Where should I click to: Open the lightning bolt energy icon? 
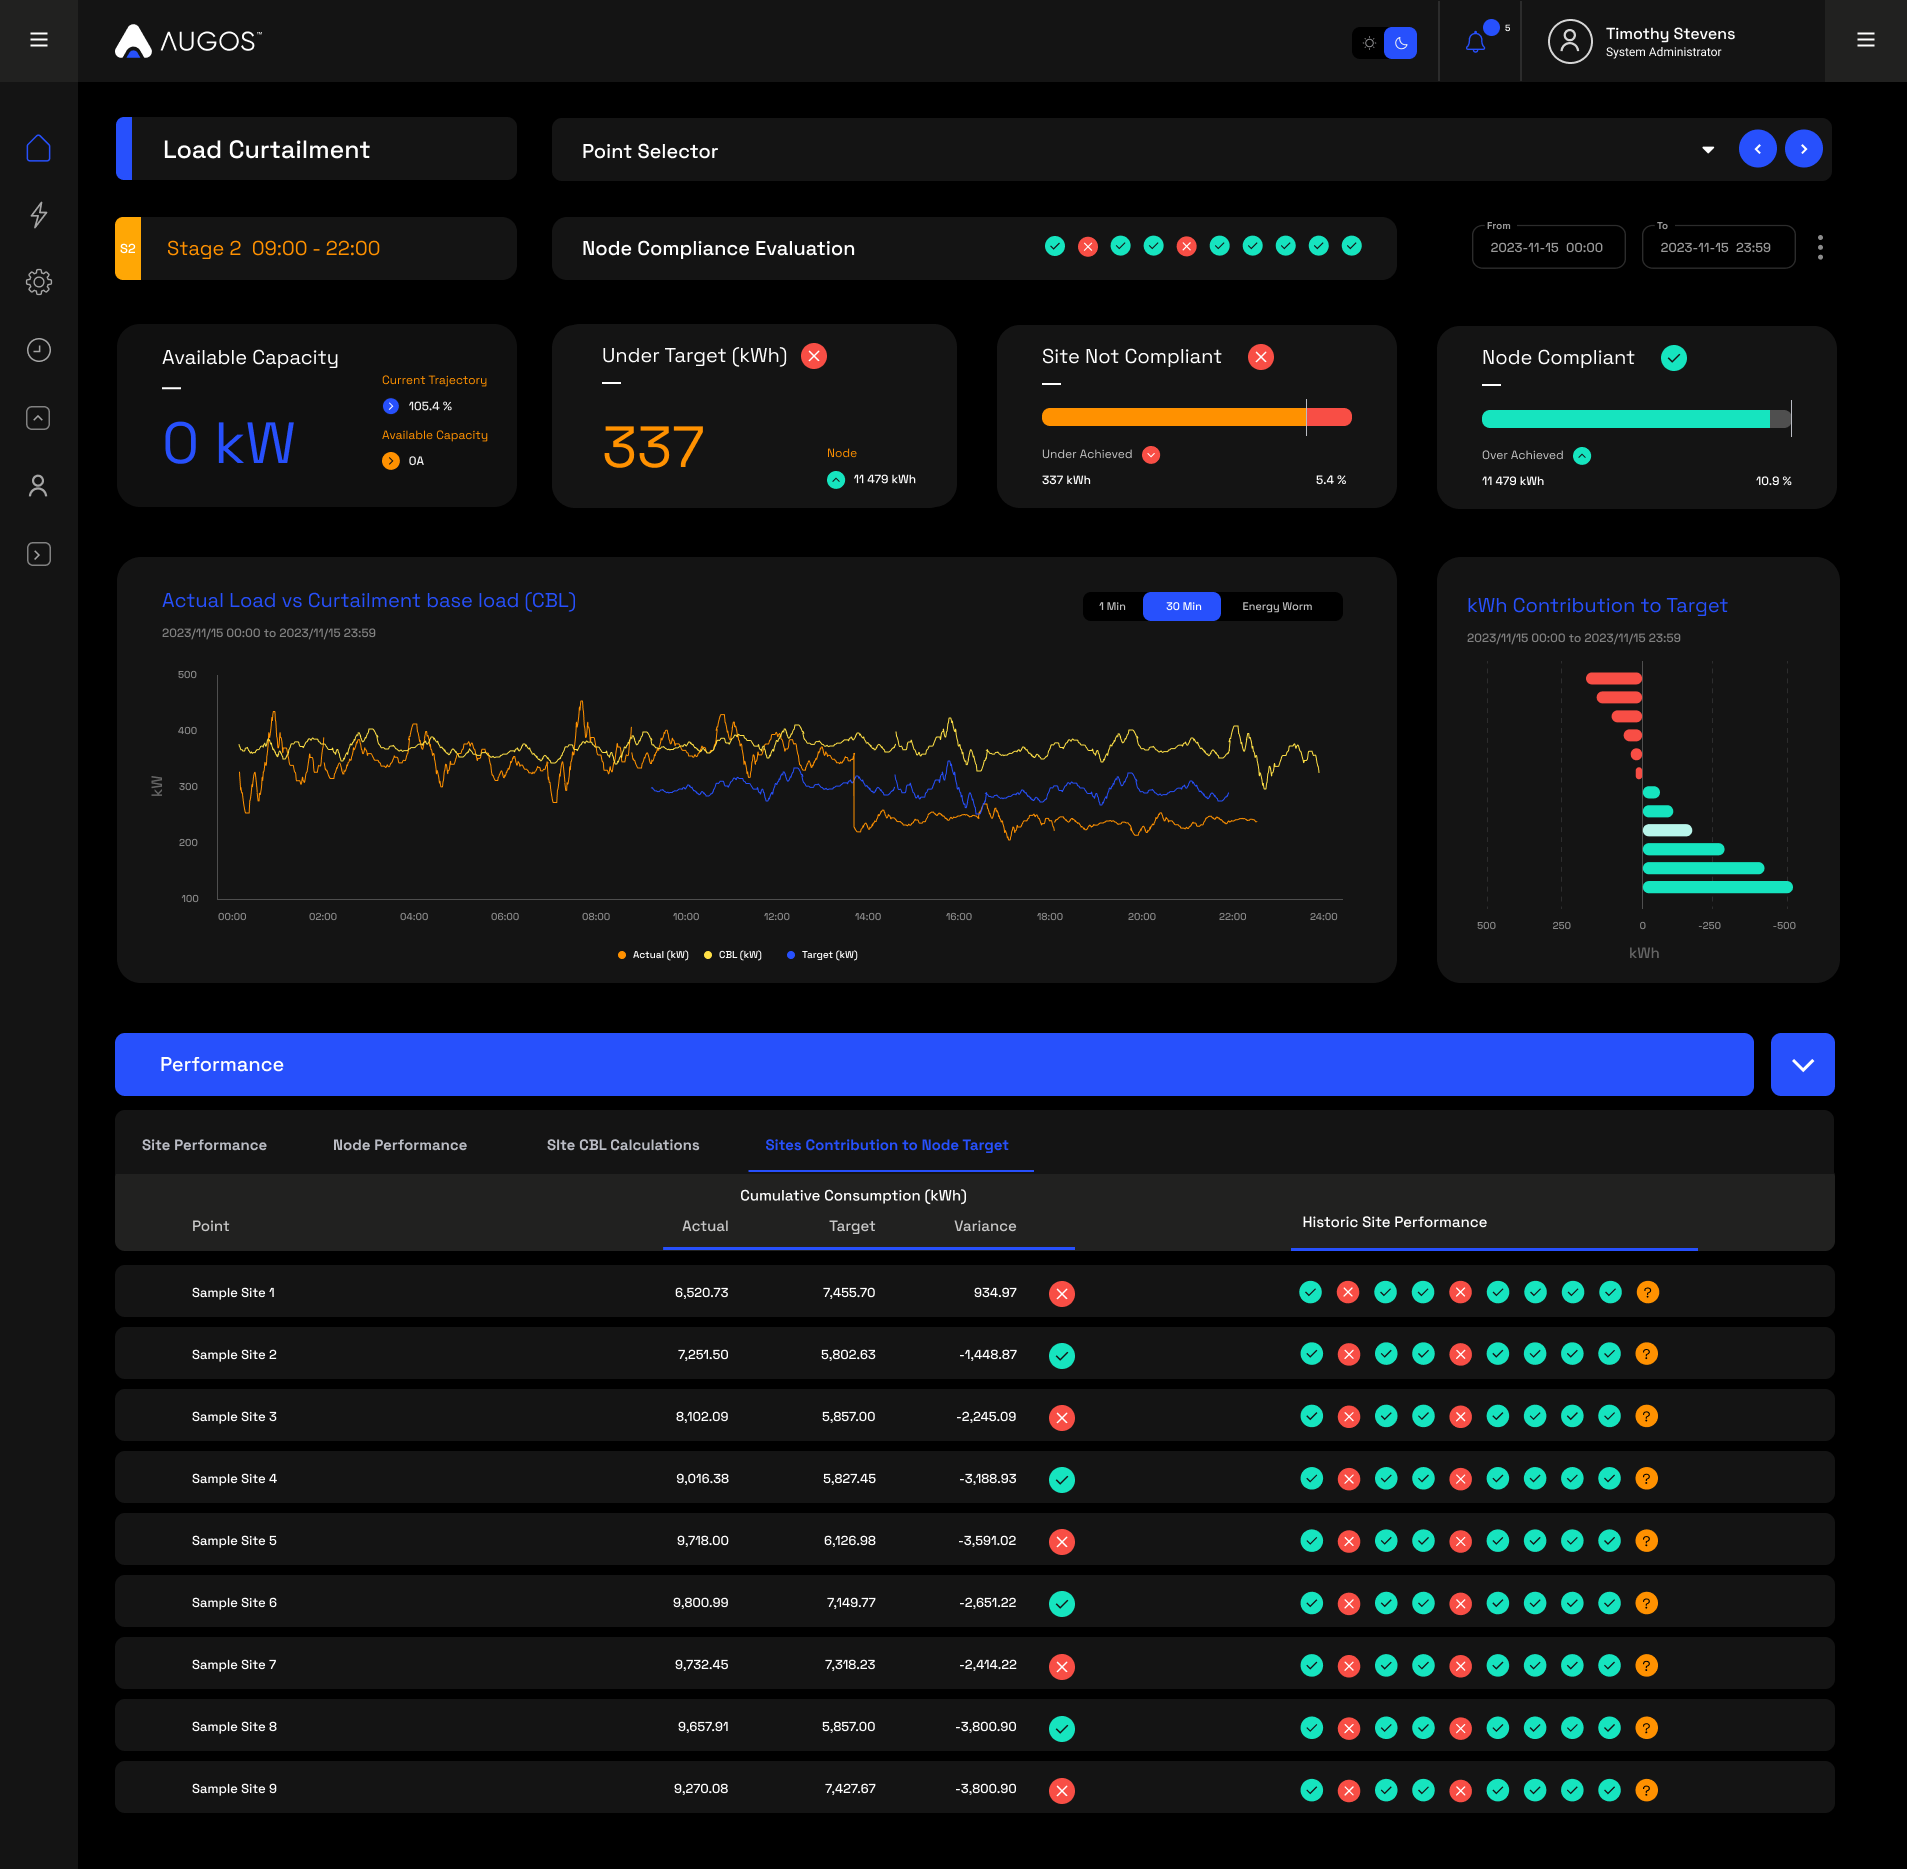pyautogui.click(x=38, y=215)
